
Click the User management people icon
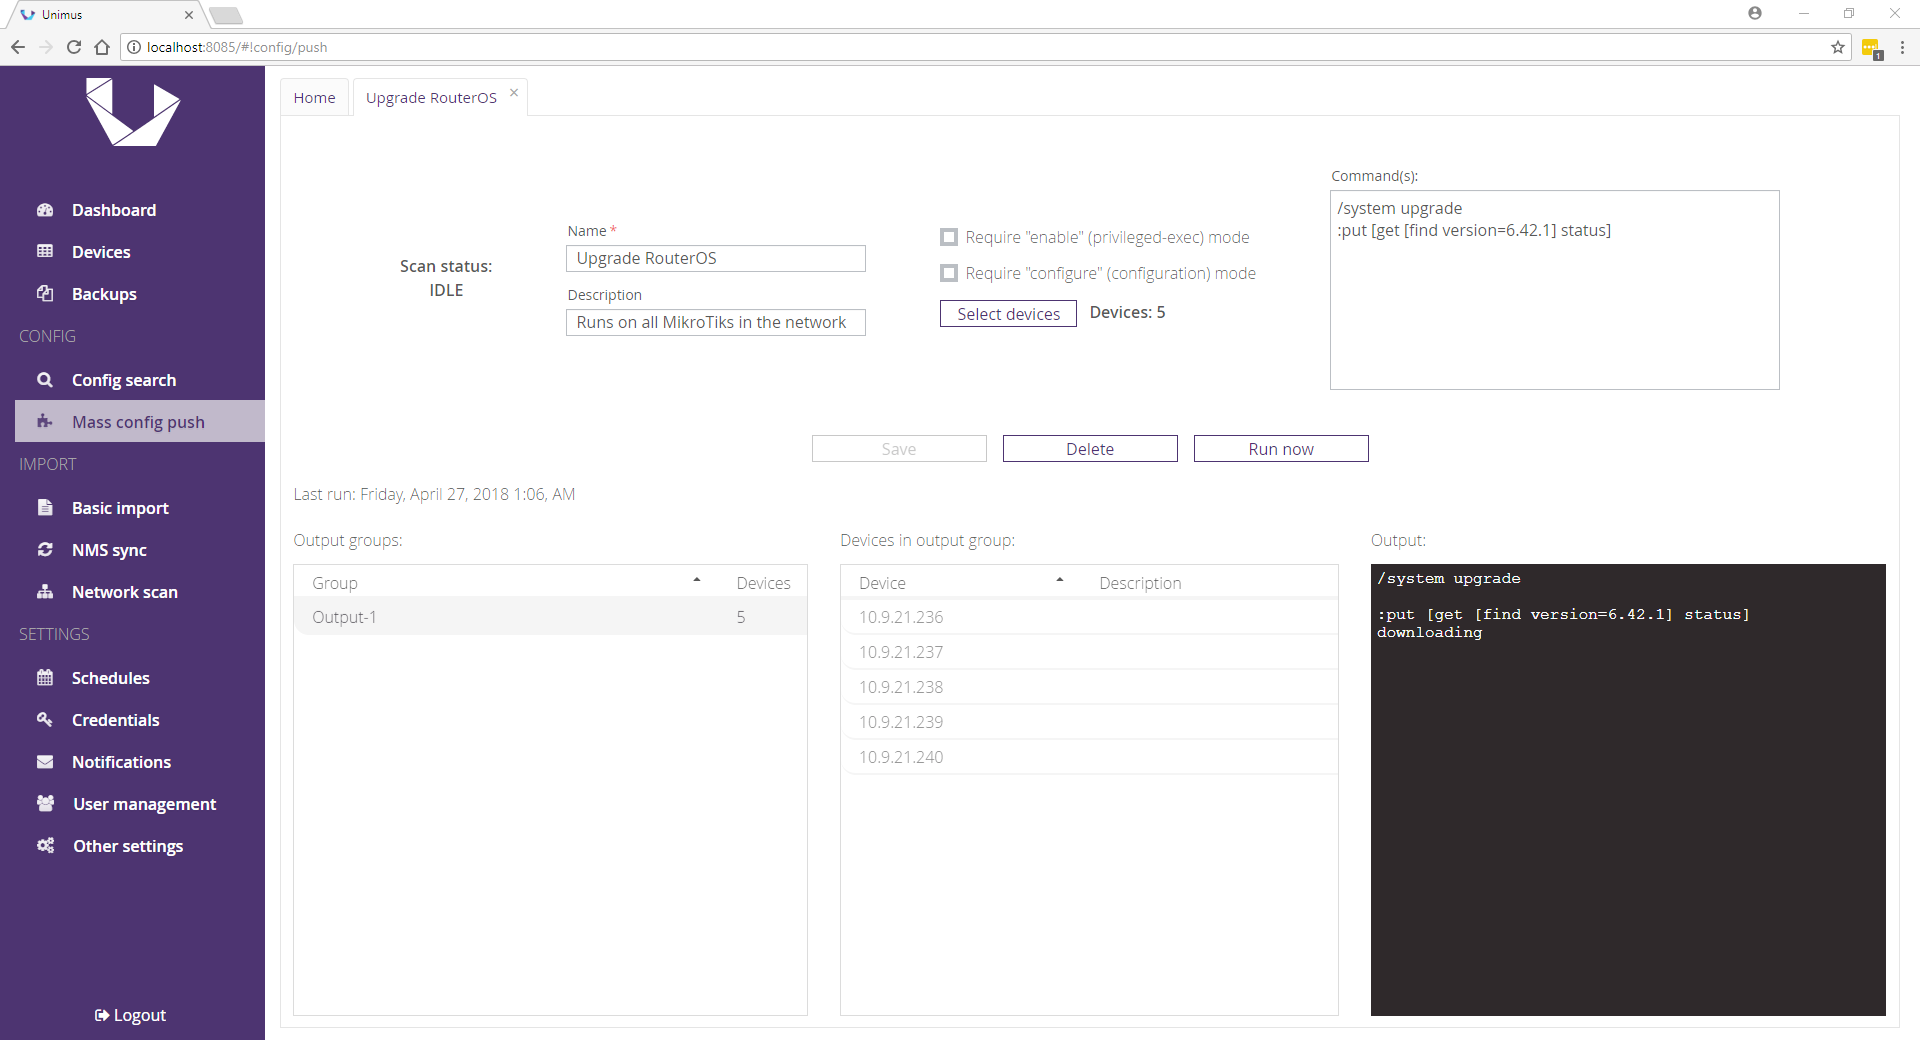pos(45,803)
